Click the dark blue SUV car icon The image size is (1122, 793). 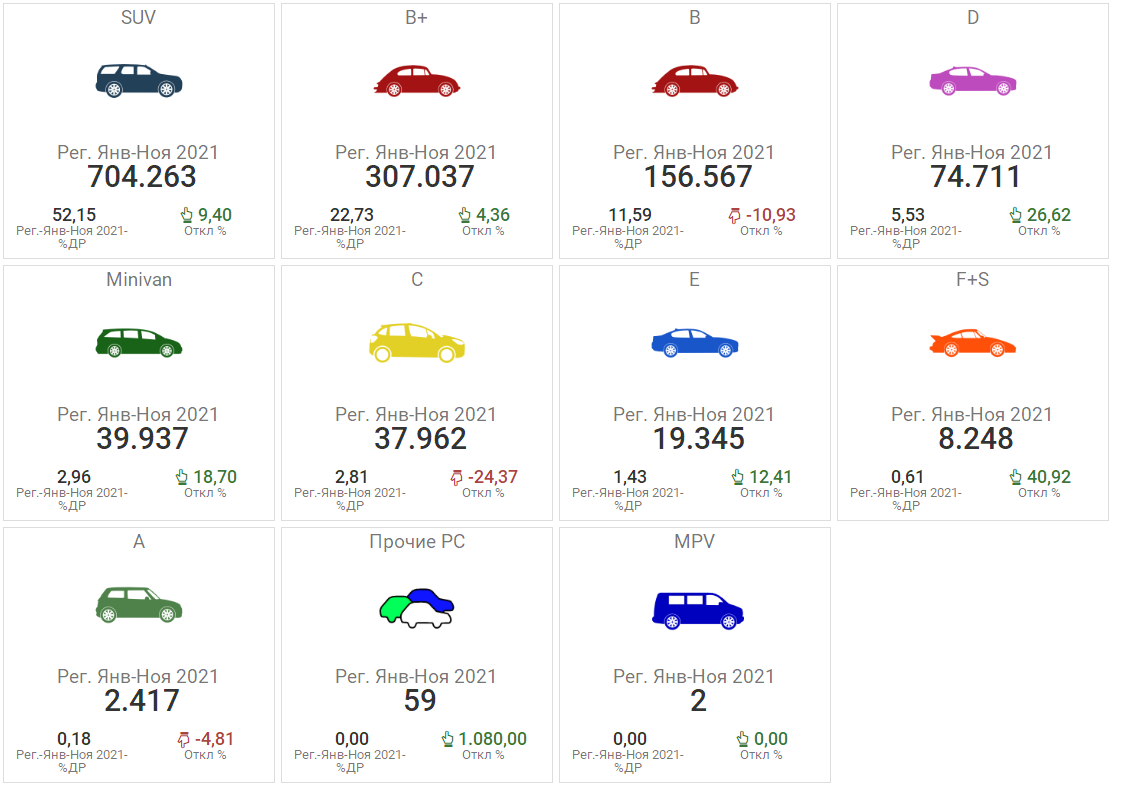[139, 81]
